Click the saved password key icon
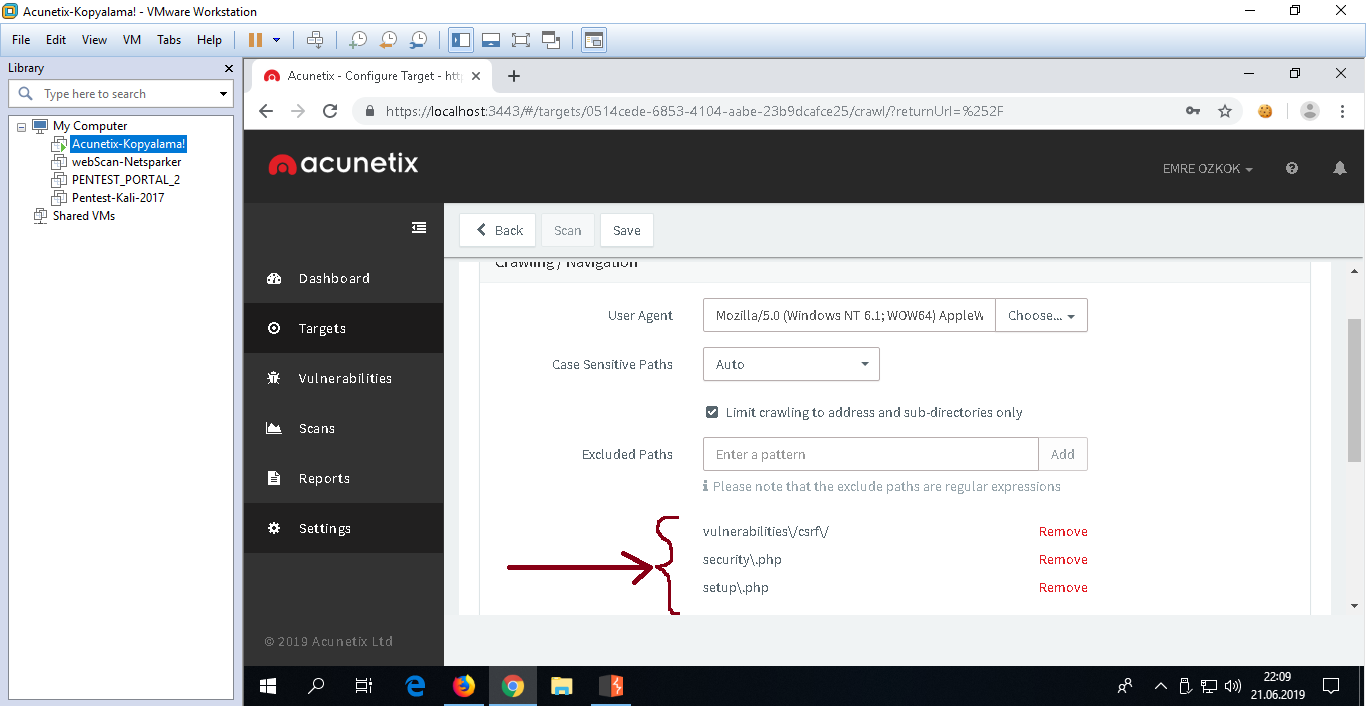 coord(1192,111)
